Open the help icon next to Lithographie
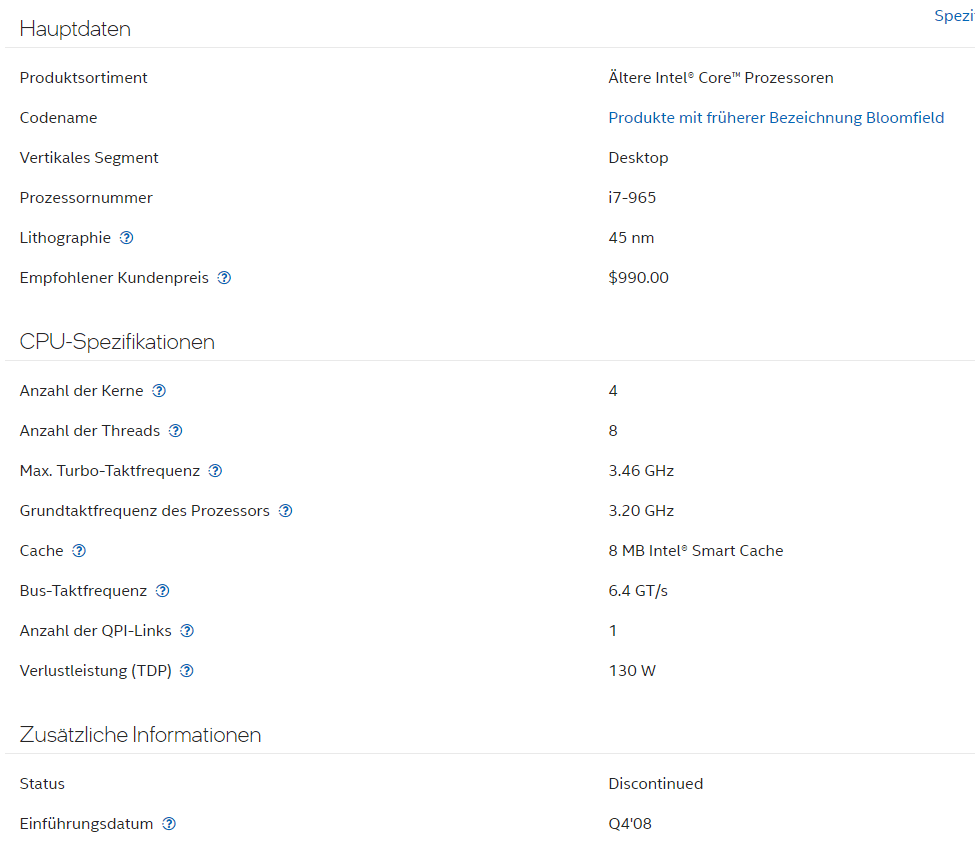The height and width of the screenshot is (843, 975). 126,237
